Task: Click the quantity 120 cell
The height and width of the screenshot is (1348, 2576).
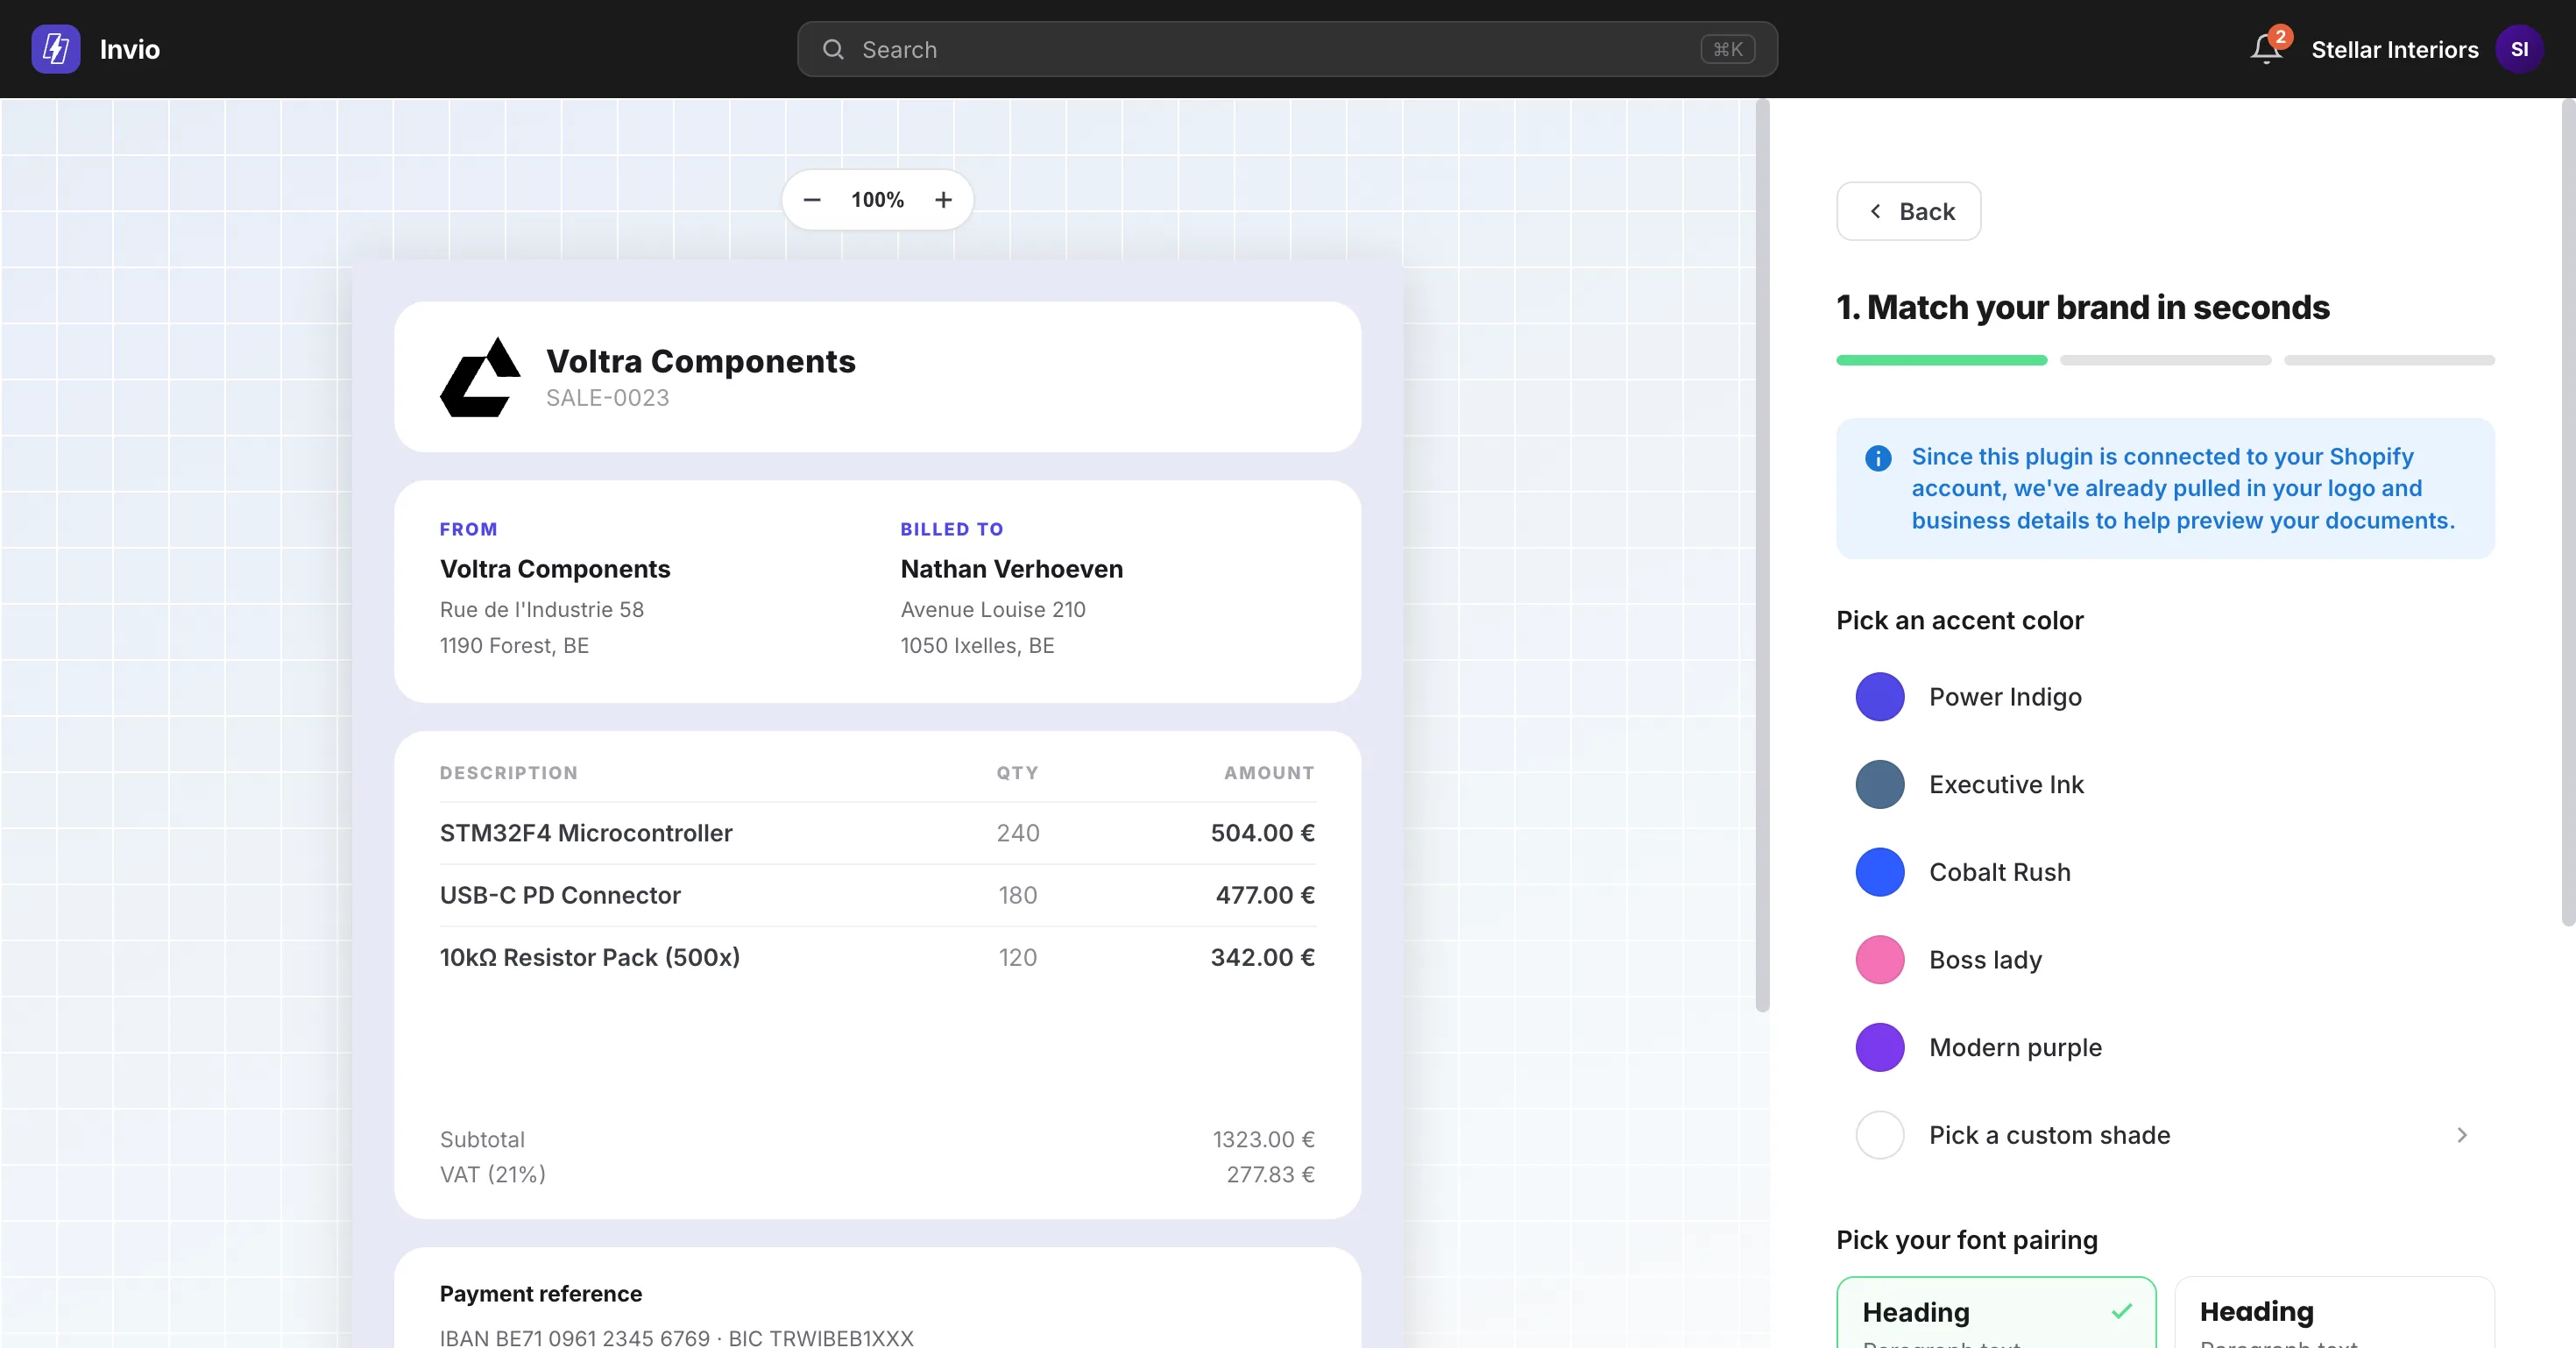Action: tap(1018, 957)
